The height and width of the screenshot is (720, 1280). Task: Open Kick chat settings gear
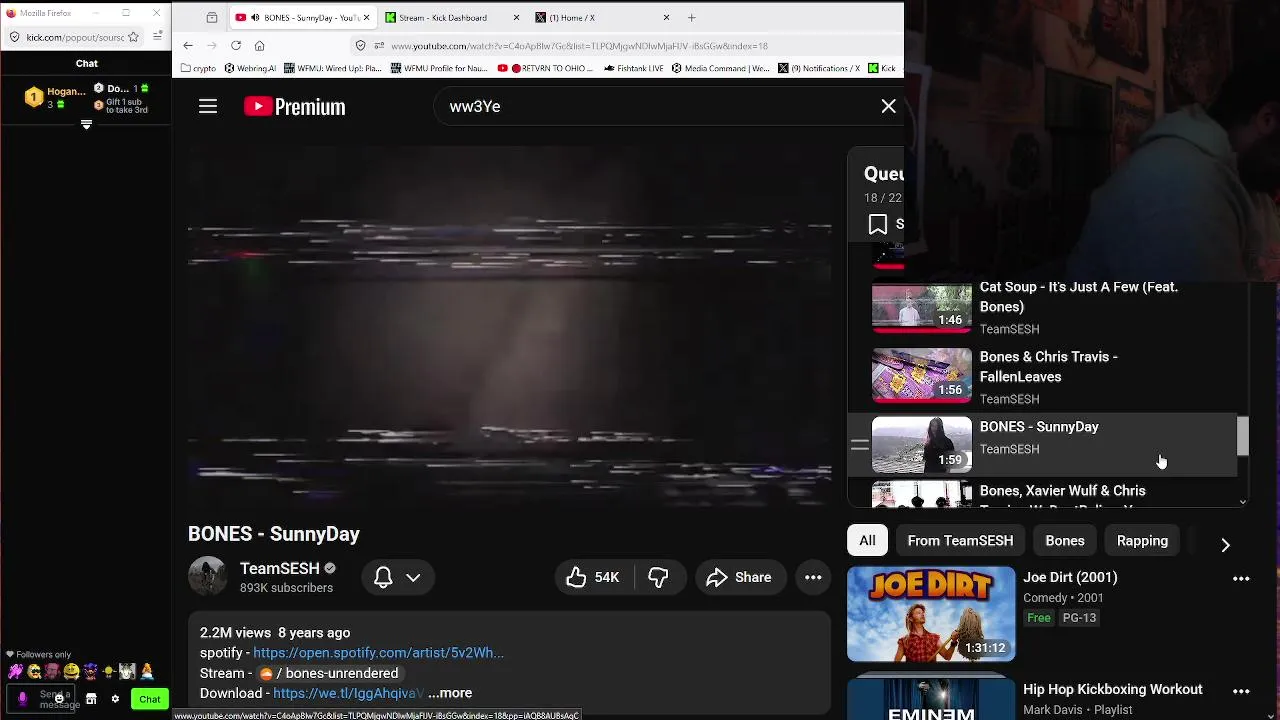click(x=115, y=699)
